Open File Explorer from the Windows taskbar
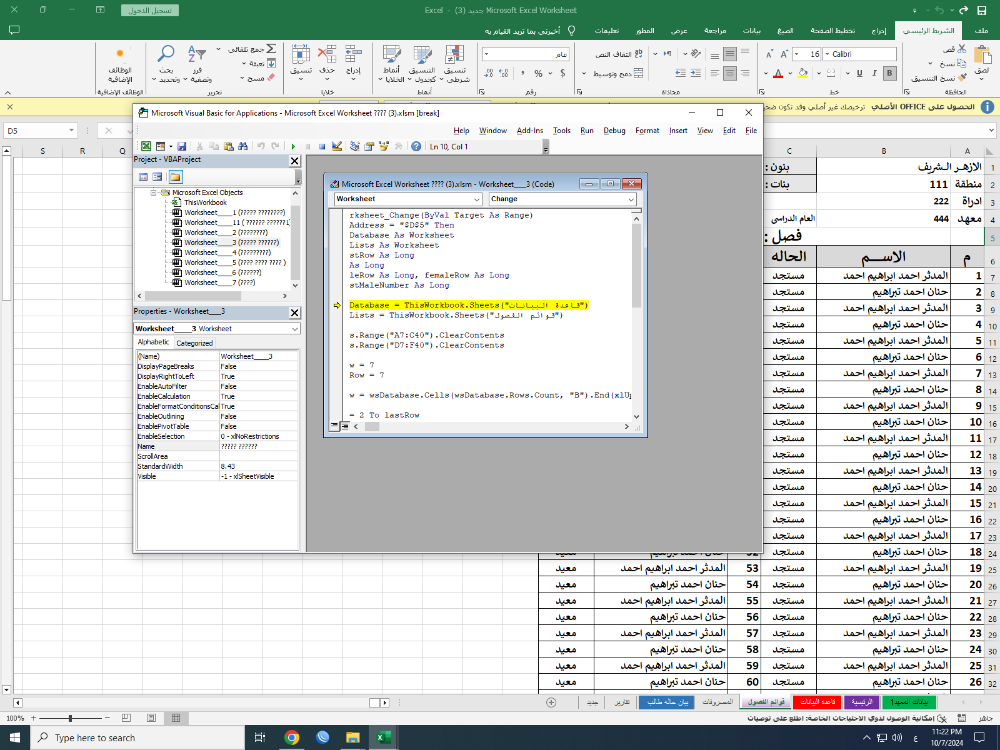The width and height of the screenshot is (1000, 750). (x=353, y=737)
